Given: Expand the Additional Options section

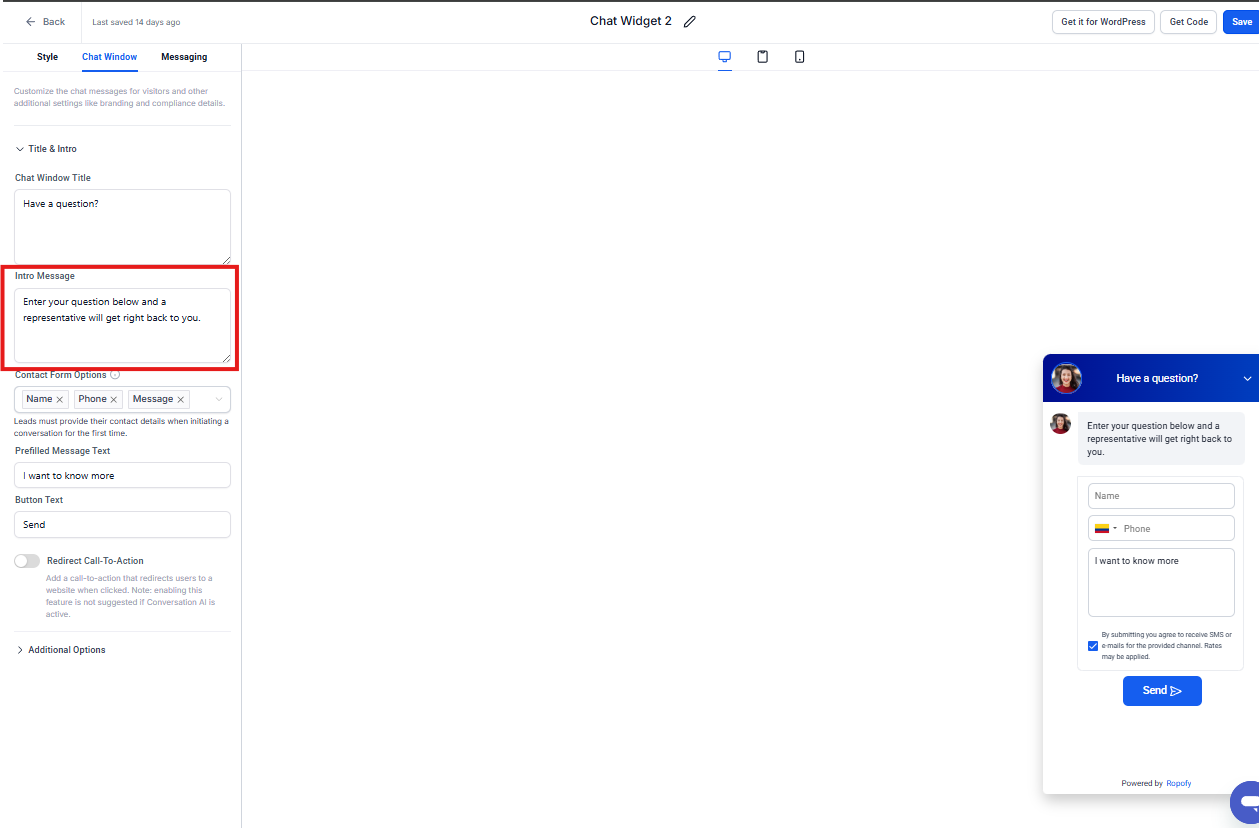Looking at the screenshot, I should click(20, 650).
